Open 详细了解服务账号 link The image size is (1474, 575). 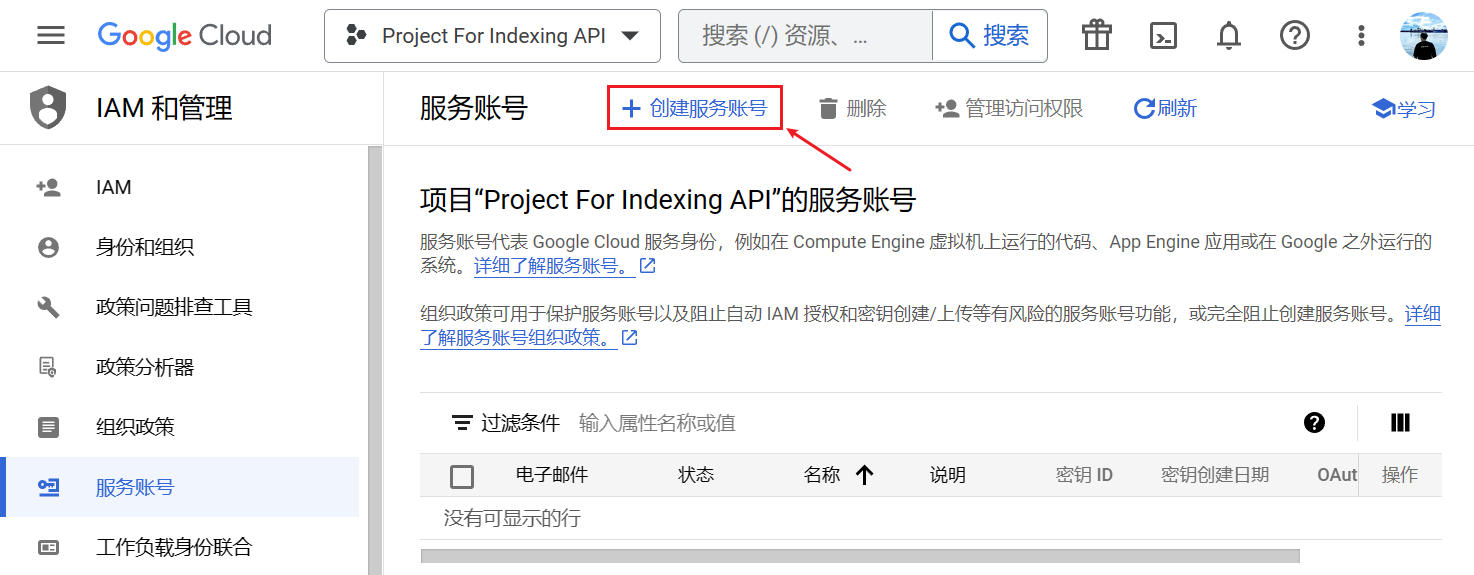pyautogui.click(x=554, y=266)
